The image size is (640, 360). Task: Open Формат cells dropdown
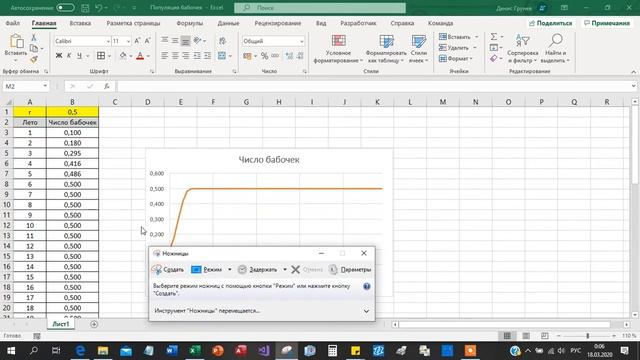456,59
